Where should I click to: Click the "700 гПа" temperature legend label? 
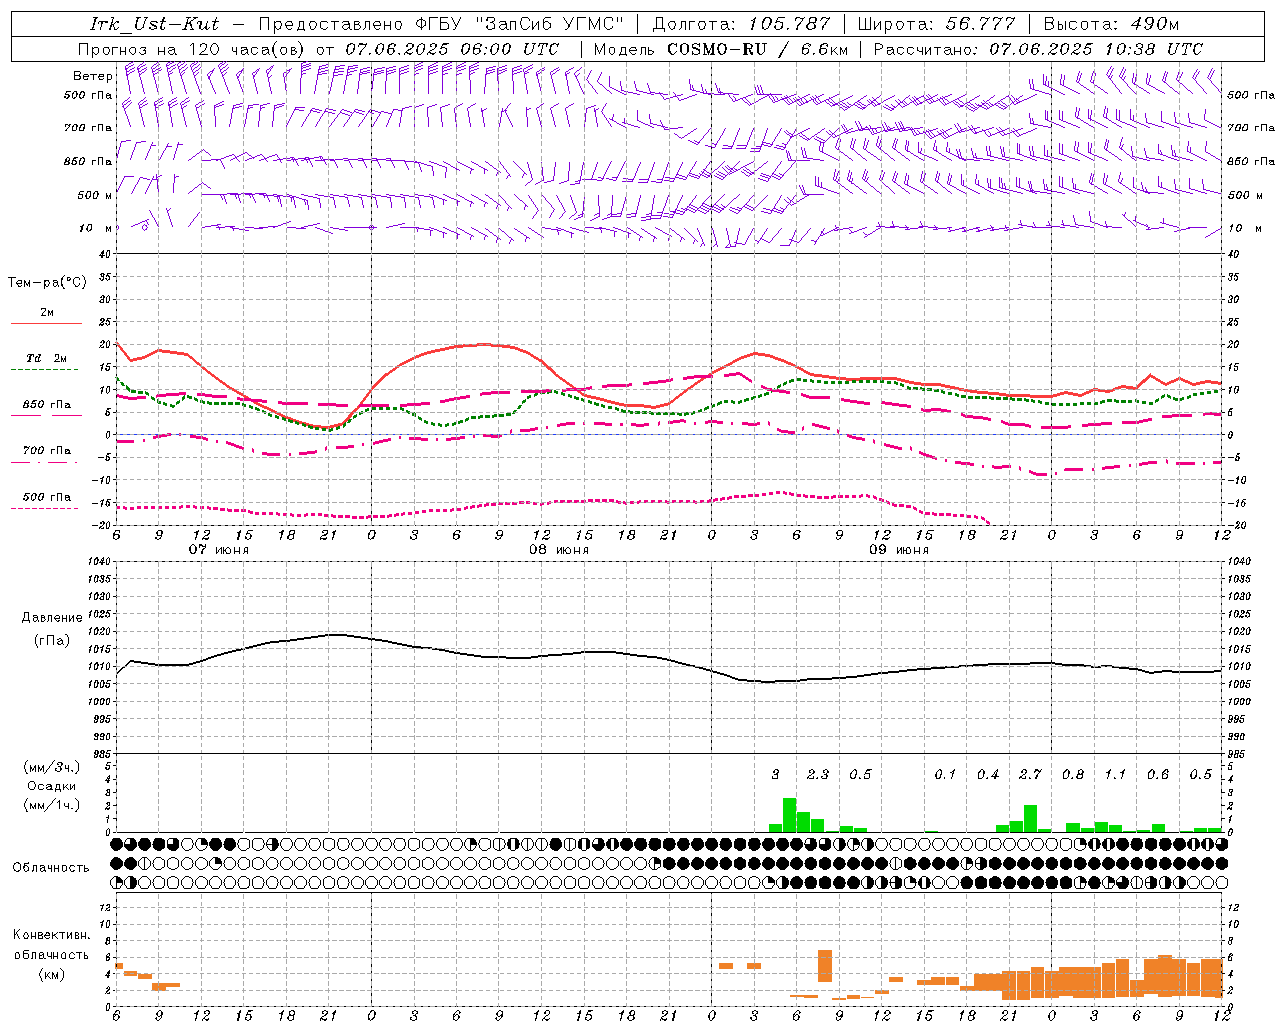click(x=47, y=451)
